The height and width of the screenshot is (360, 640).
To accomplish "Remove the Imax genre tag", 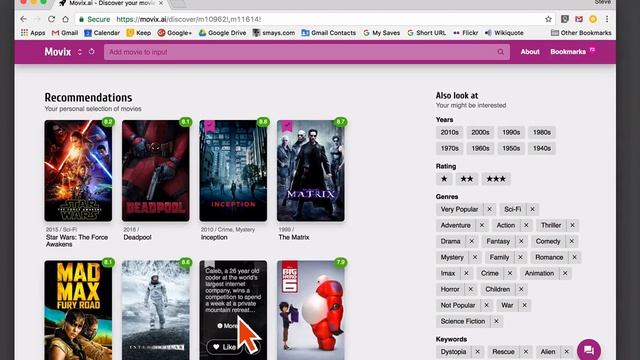I will coord(466,273).
